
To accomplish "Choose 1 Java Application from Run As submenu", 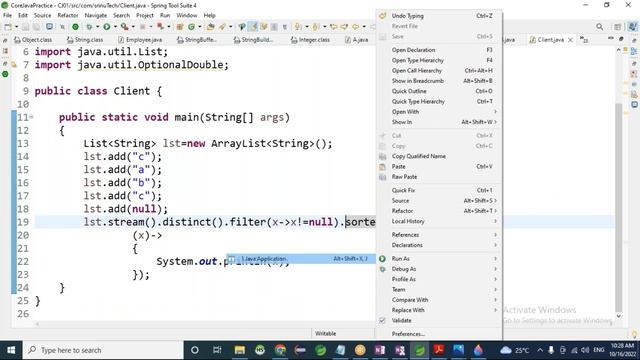I will pos(301,259).
